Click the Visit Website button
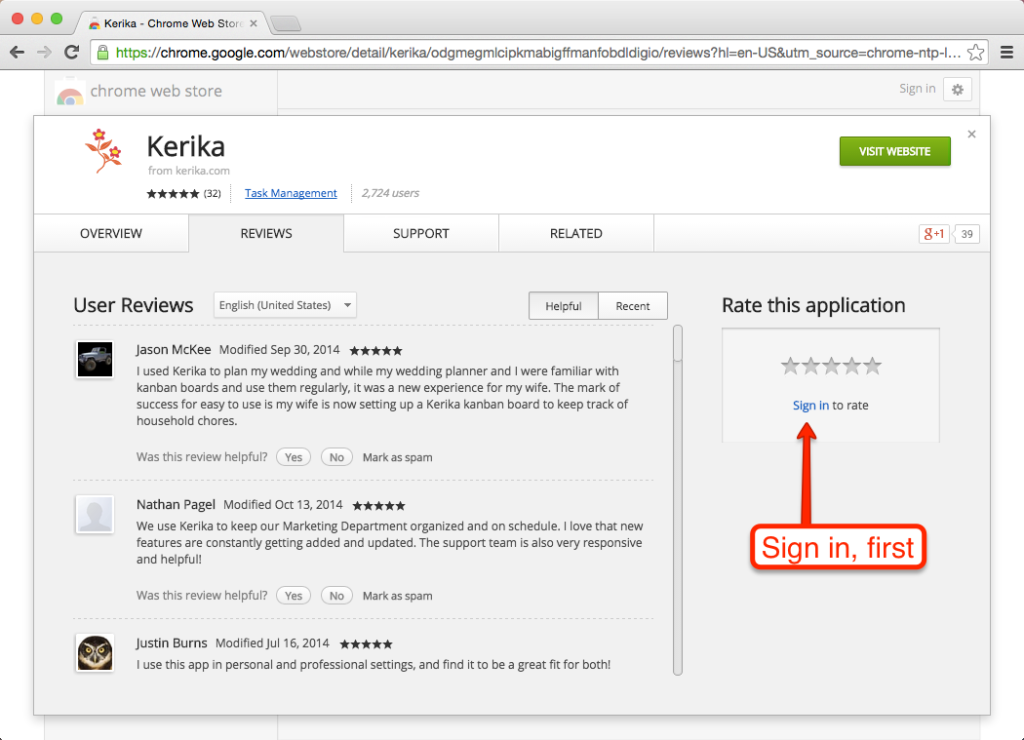The width and height of the screenshot is (1024, 740). (895, 152)
